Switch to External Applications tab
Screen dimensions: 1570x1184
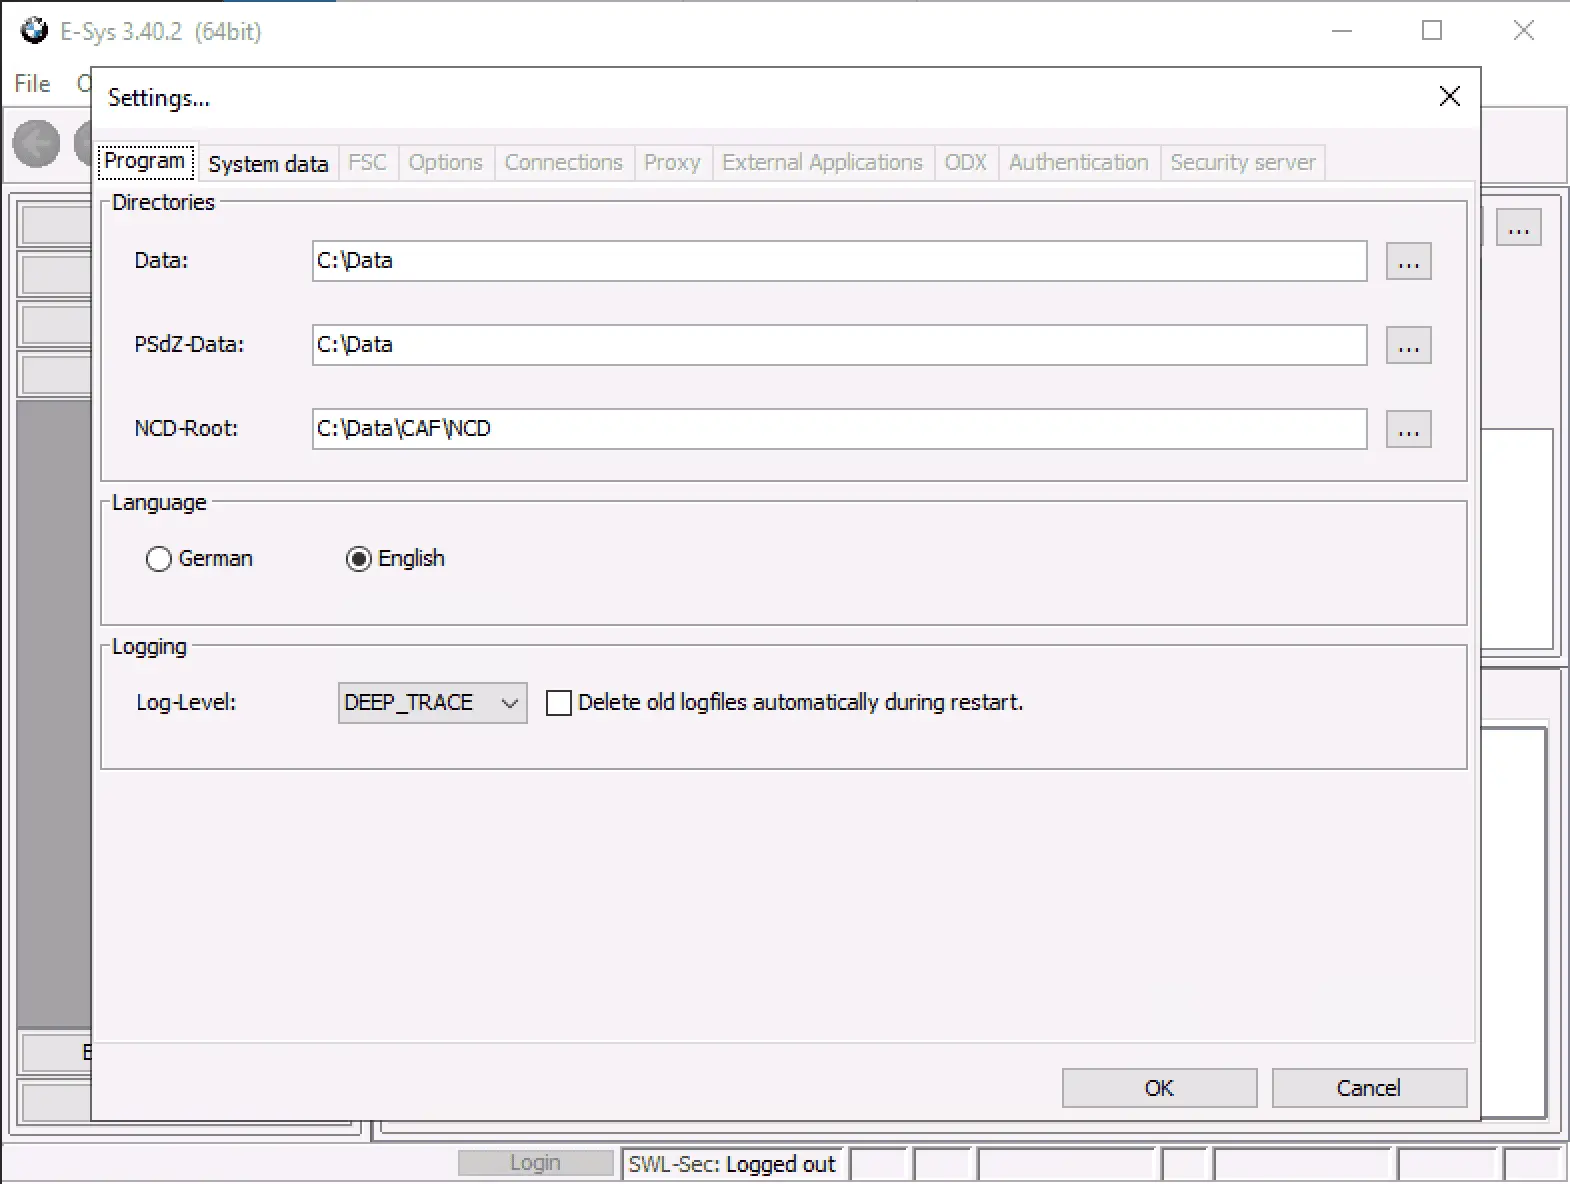tap(822, 163)
